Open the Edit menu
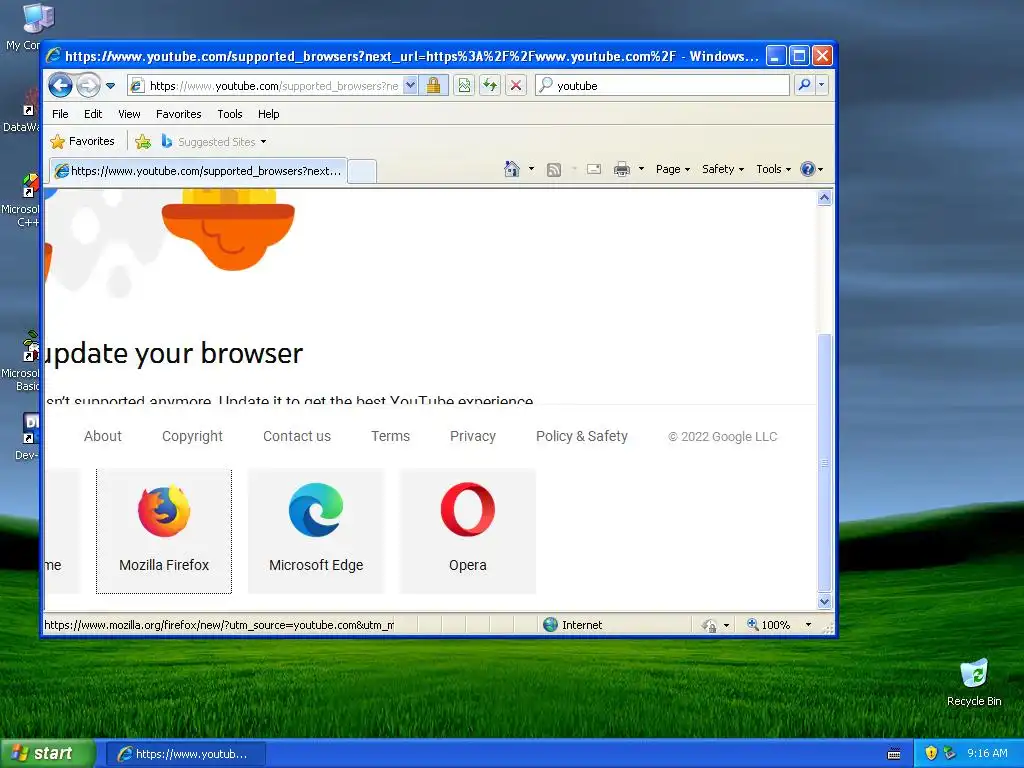Image resolution: width=1024 pixels, height=768 pixels. tap(93, 114)
